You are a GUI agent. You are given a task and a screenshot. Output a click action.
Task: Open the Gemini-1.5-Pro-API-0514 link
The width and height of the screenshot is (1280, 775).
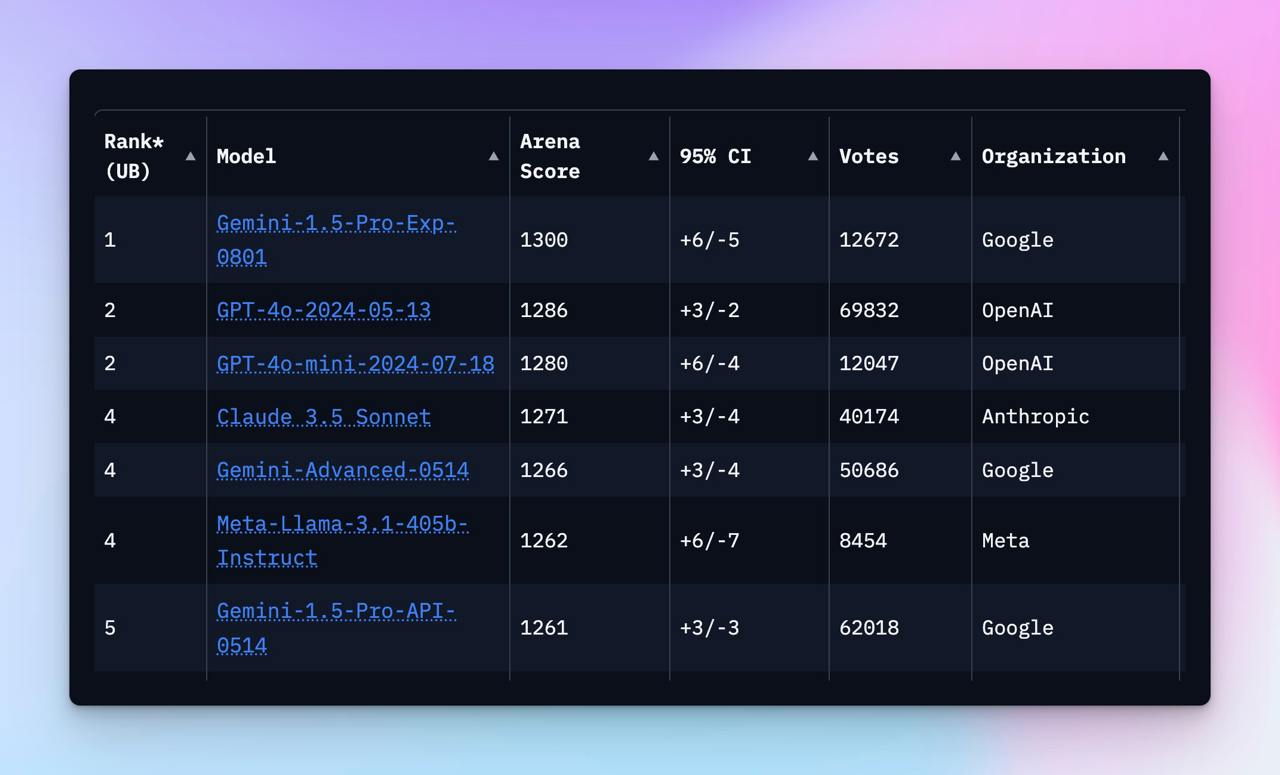click(336, 628)
